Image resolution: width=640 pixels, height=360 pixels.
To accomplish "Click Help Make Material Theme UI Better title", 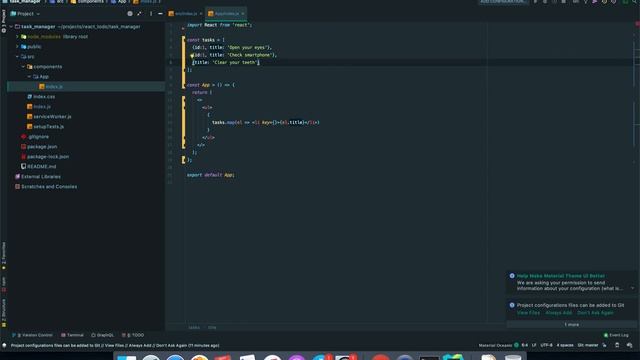I will 561,276.
